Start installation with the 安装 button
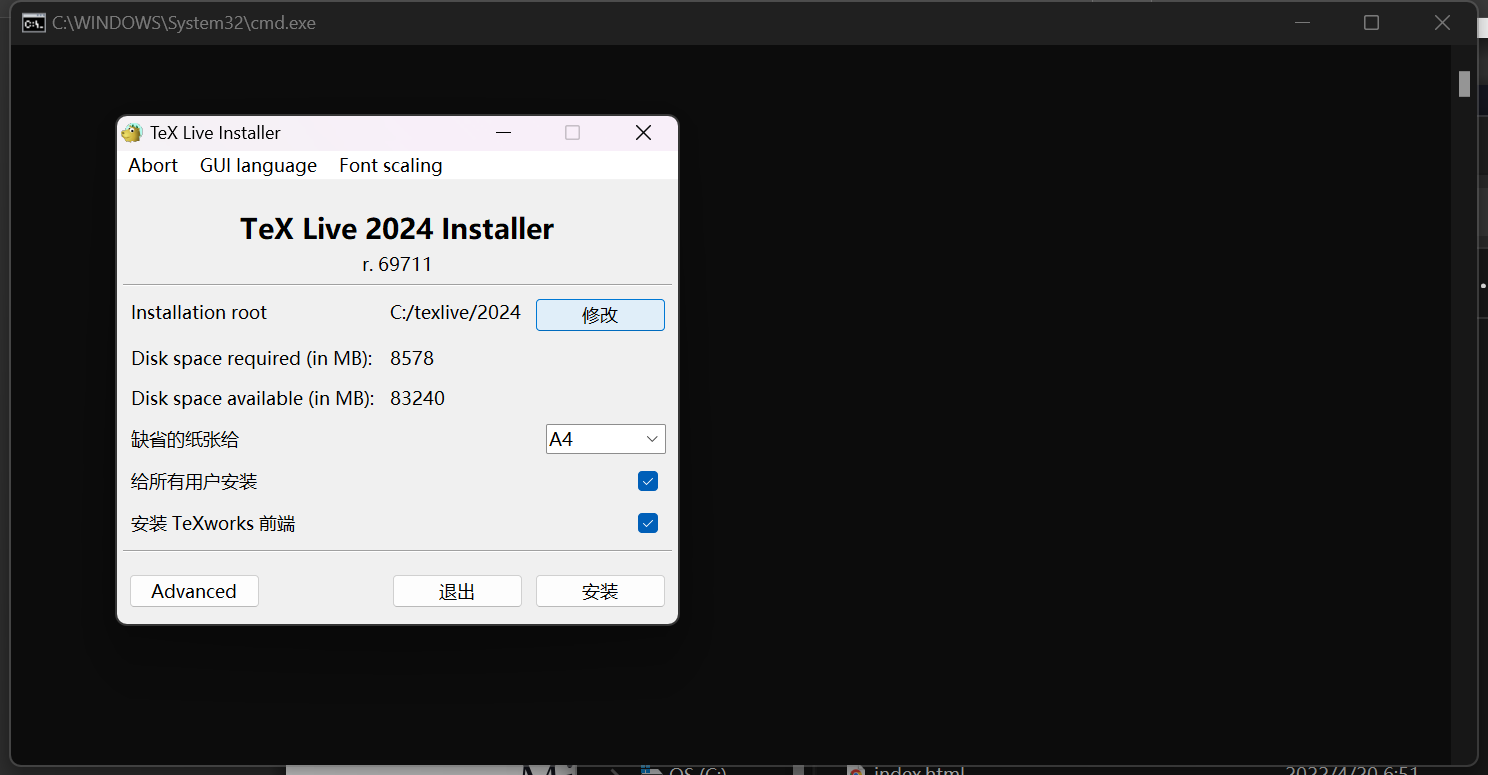 (x=600, y=591)
